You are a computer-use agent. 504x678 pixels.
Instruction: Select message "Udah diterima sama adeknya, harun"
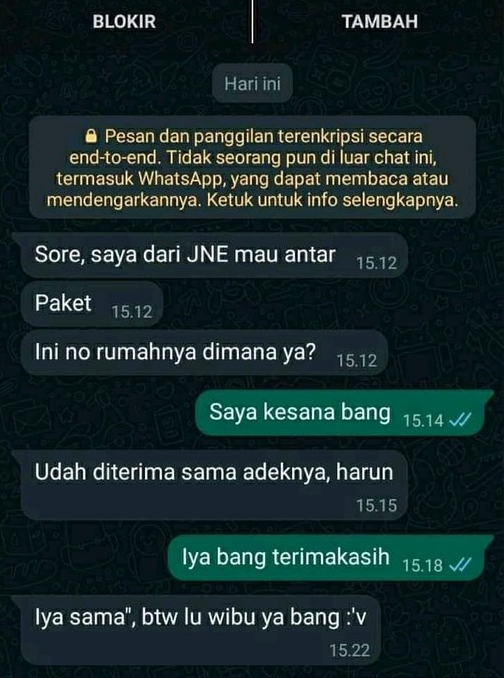[214, 485]
